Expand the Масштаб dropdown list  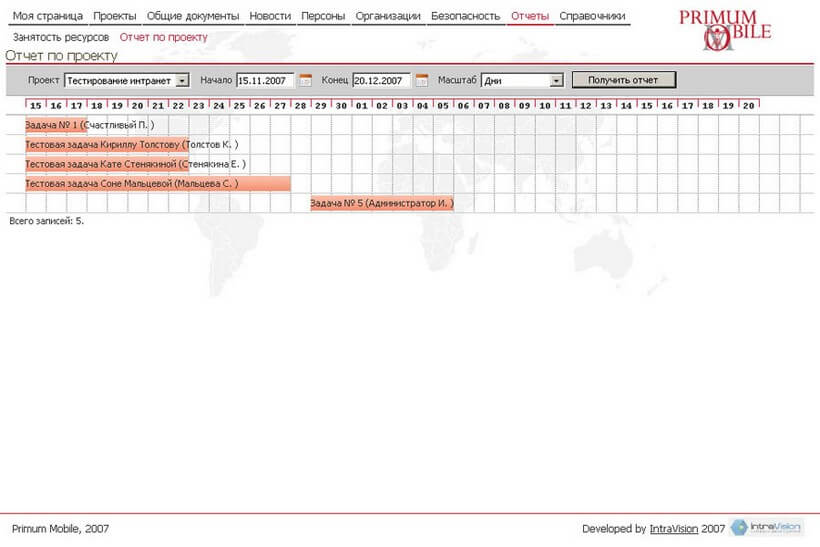point(557,80)
